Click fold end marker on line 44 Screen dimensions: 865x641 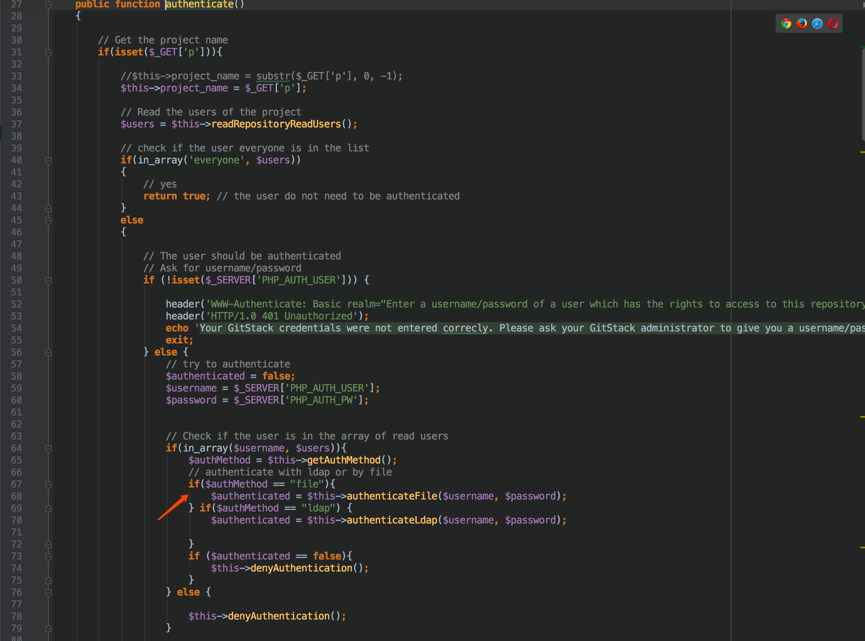click(x=49, y=209)
